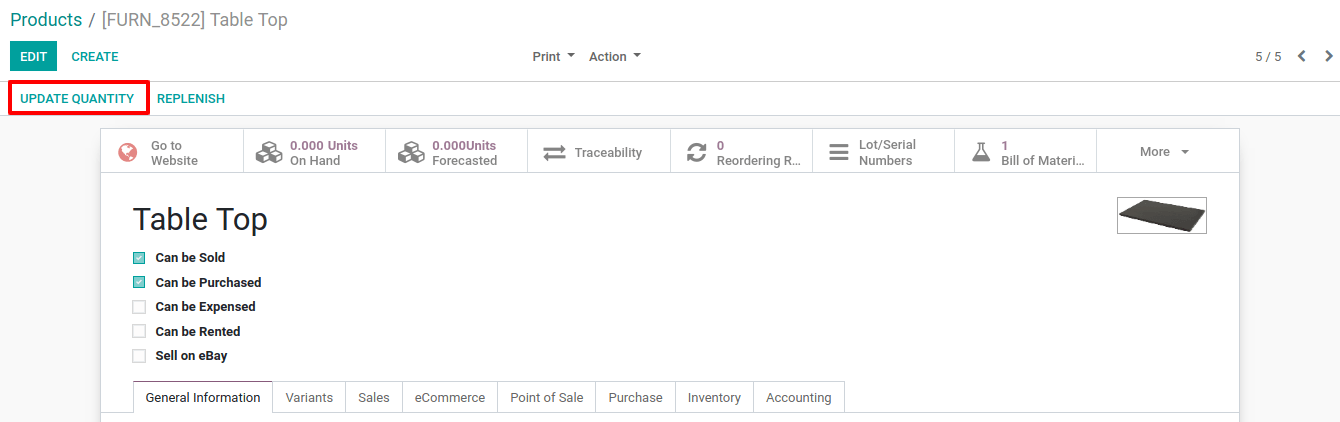Enable the Sell on eBay checkbox
Image resolution: width=1340 pixels, height=422 pixels.
tap(139, 356)
